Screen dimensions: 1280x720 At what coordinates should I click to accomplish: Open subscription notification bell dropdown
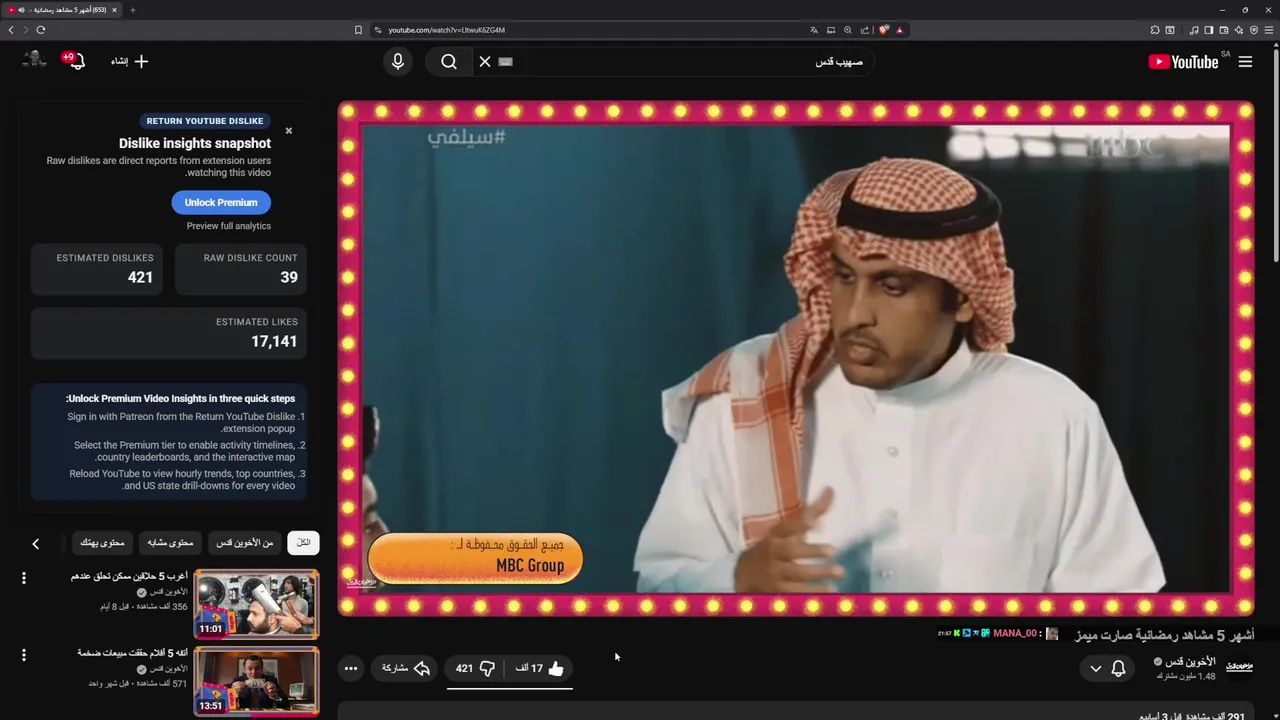point(1107,668)
